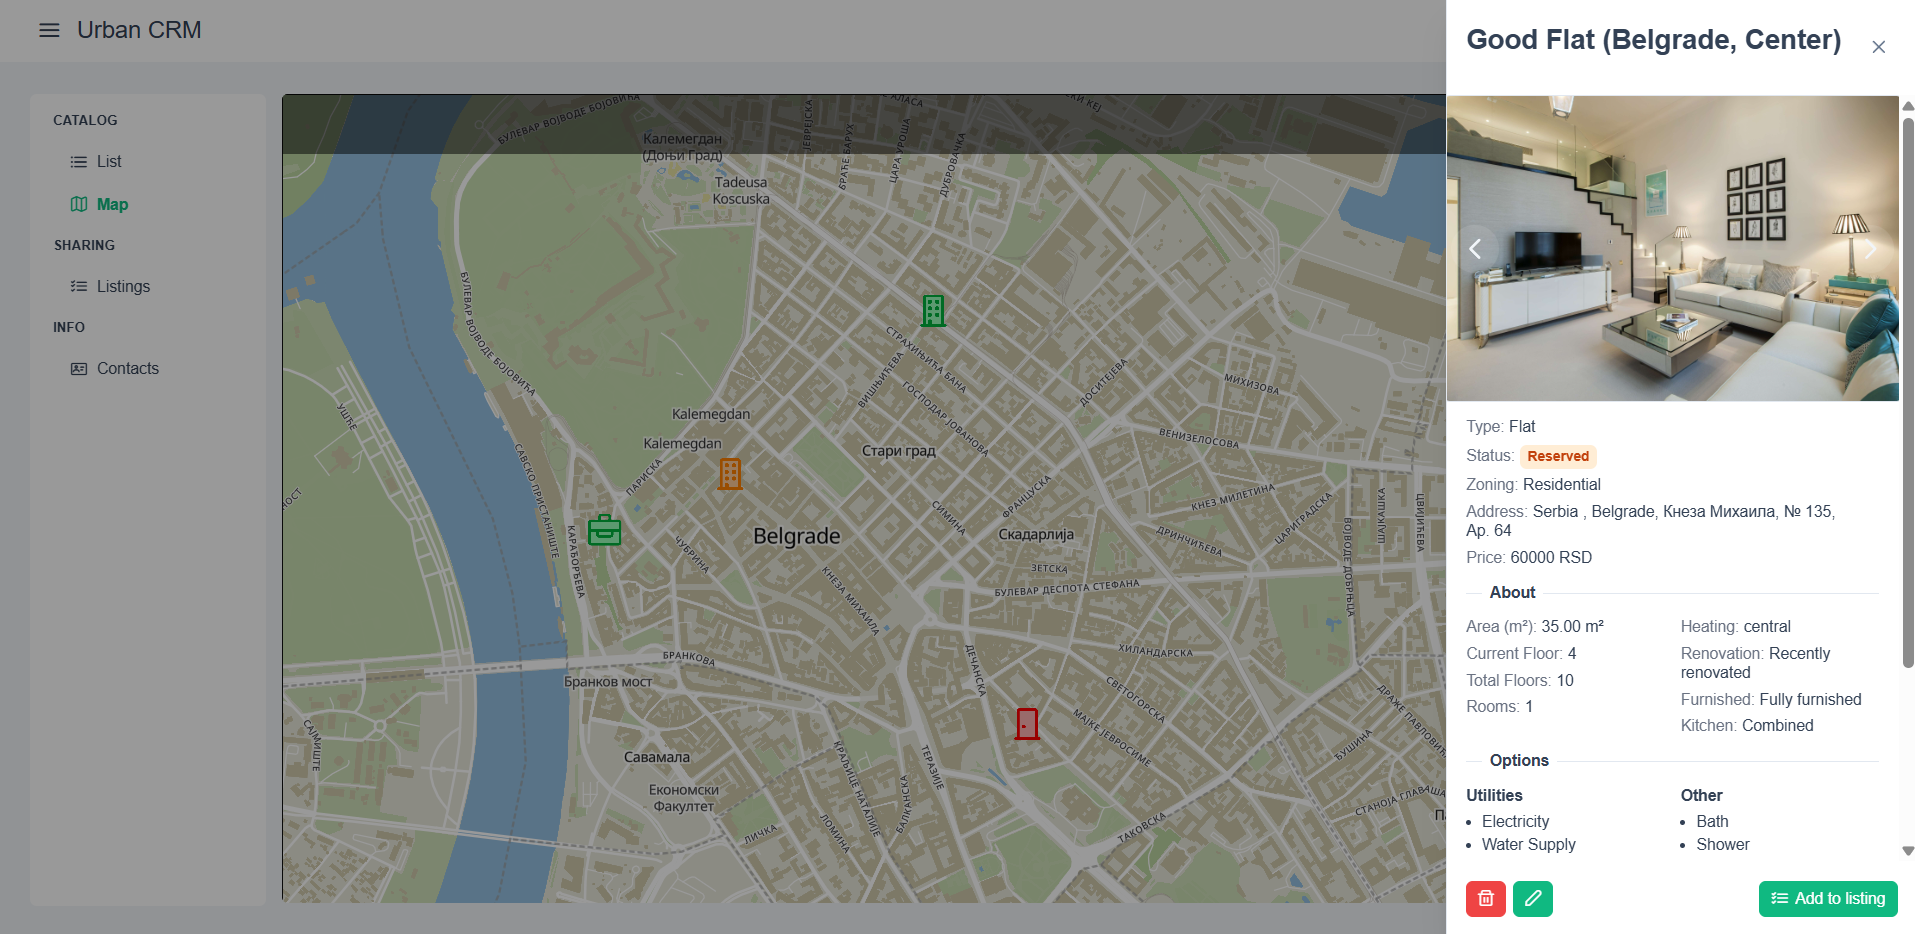This screenshot has width=1915, height=934.
Task: Click the 'Total Floors: 10' detail
Action: pyautogui.click(x=1520, y=680)
